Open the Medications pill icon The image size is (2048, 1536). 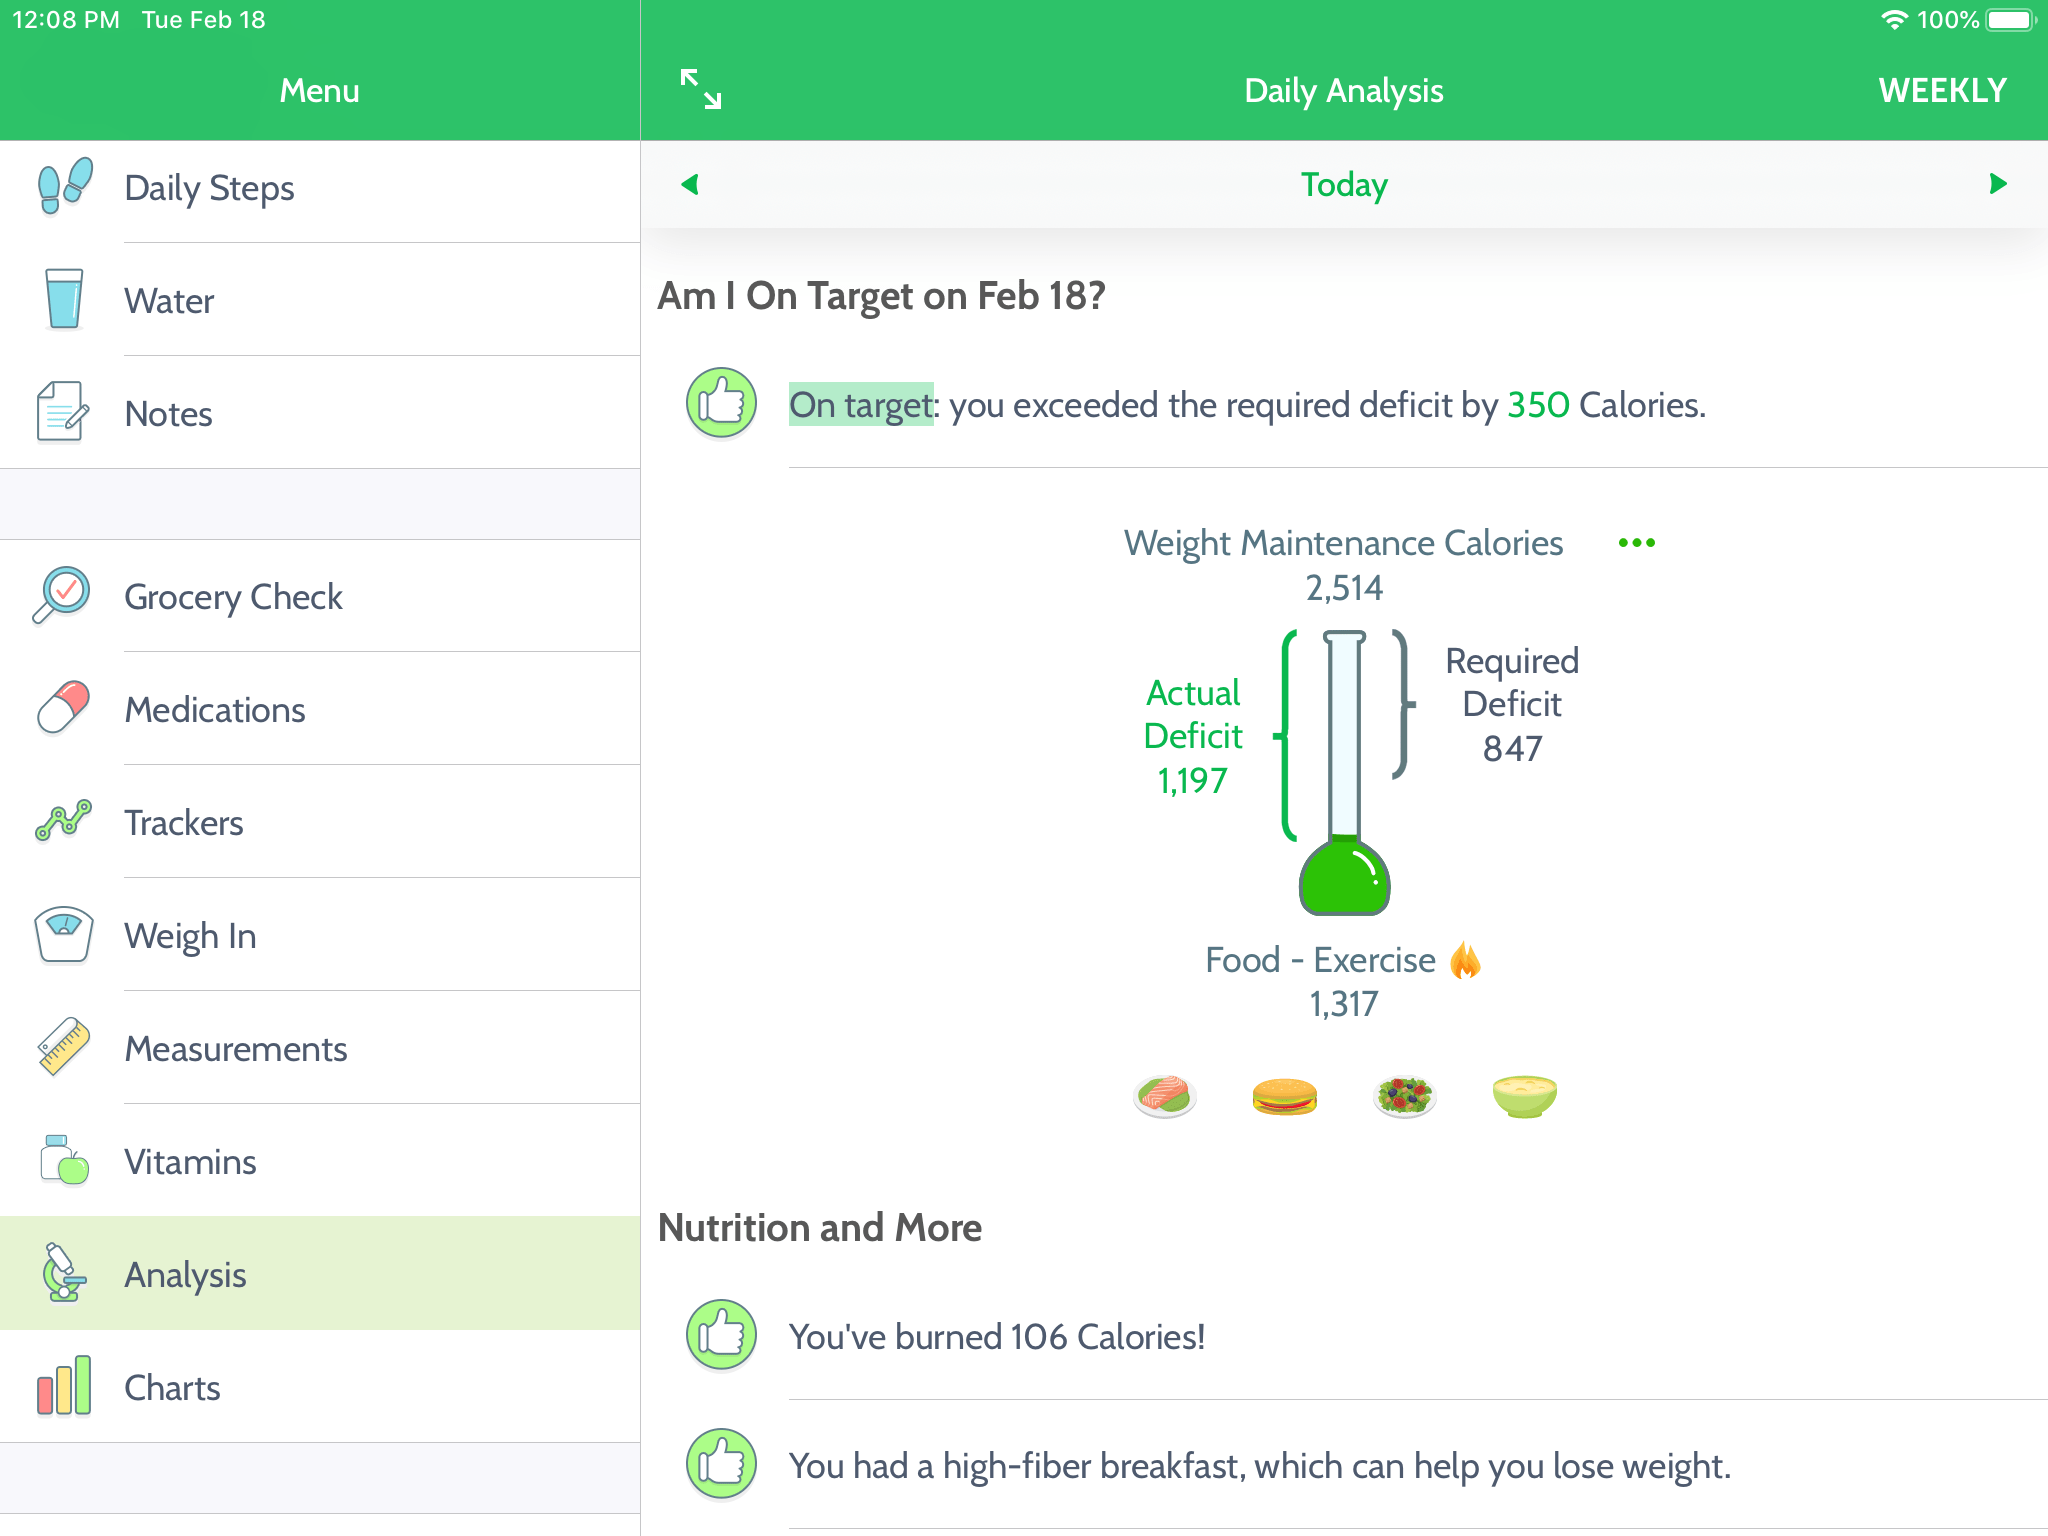64,709
